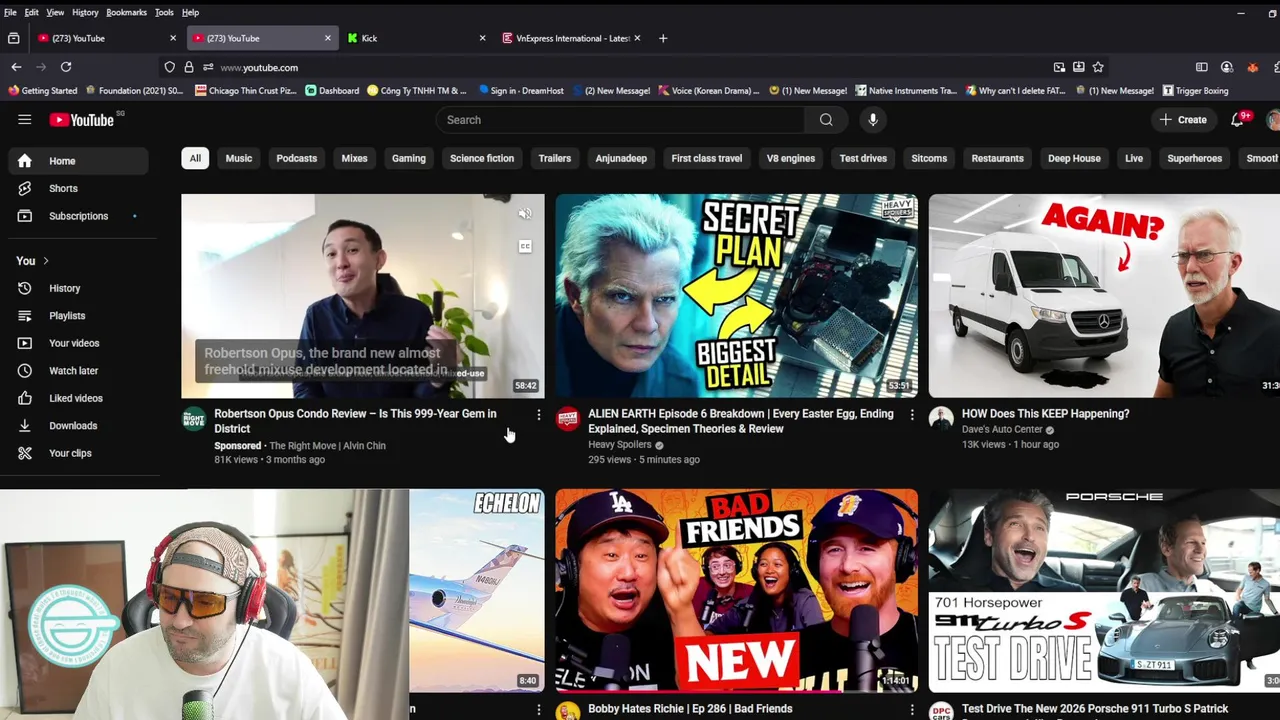
Task: Click the YouTube logo
Action: pos(82,120)
